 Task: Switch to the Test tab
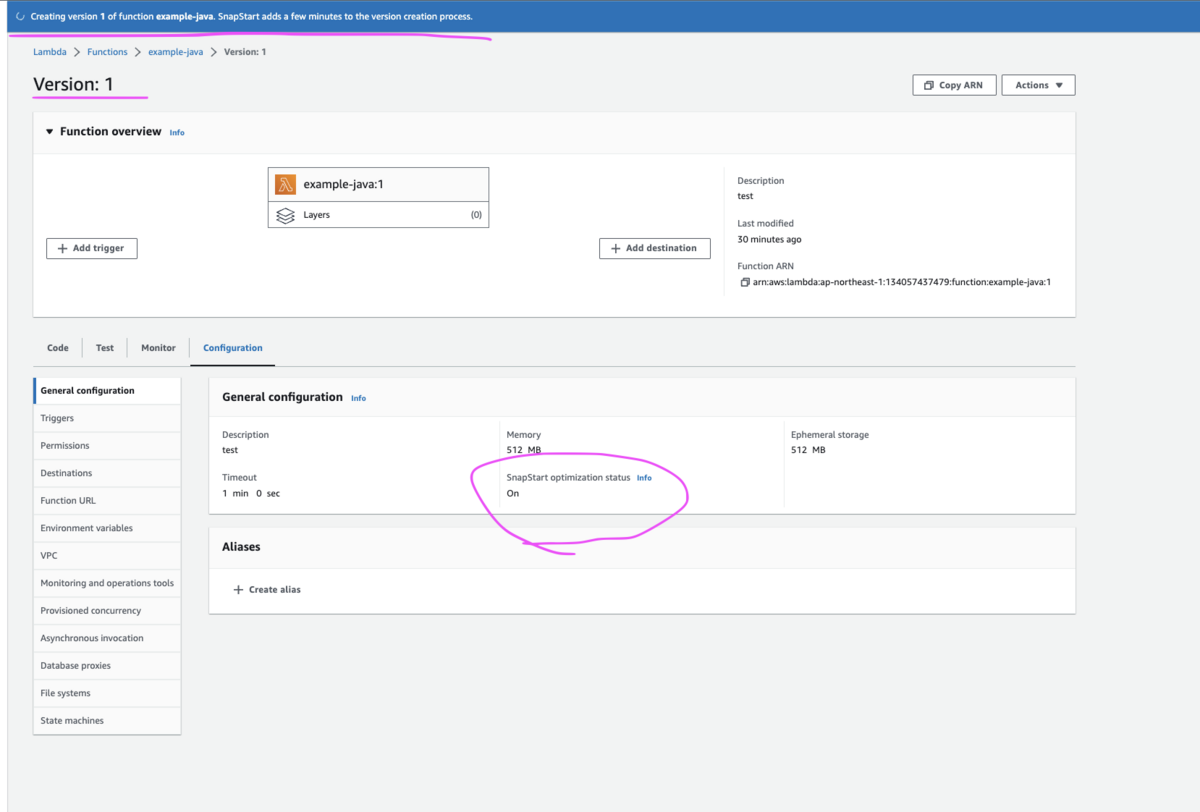(105, 348)
